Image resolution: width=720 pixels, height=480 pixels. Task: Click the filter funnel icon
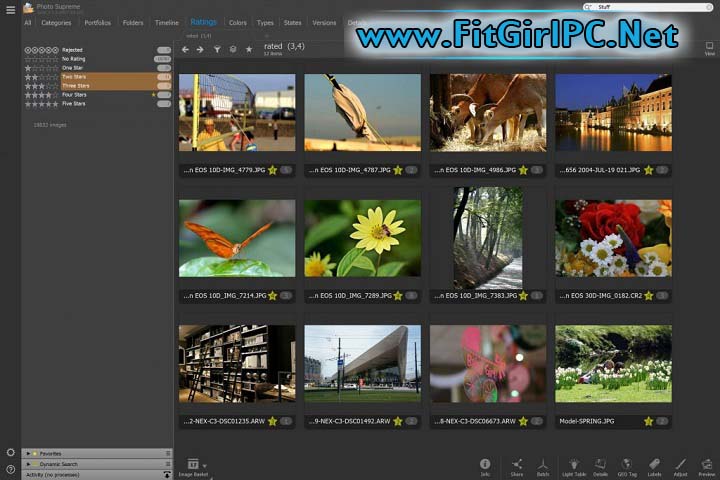coord(216,49)
